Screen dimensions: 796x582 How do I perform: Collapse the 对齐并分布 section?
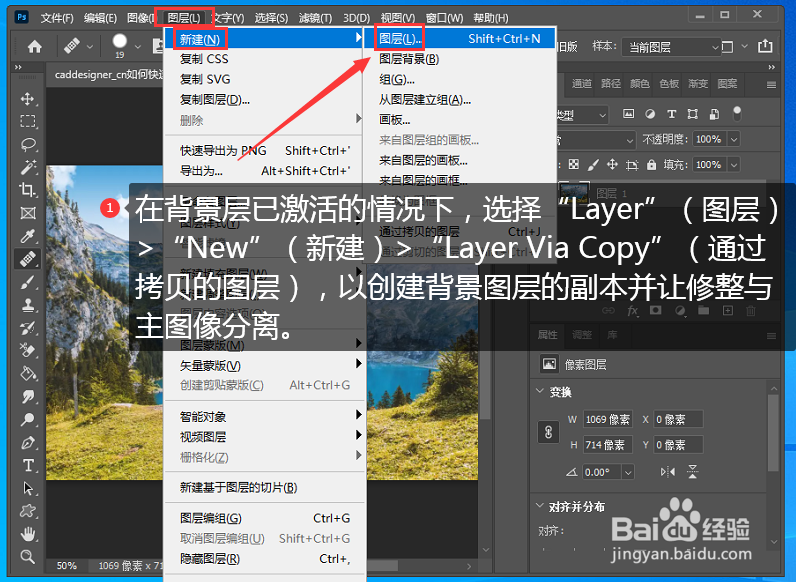(540, 505)
